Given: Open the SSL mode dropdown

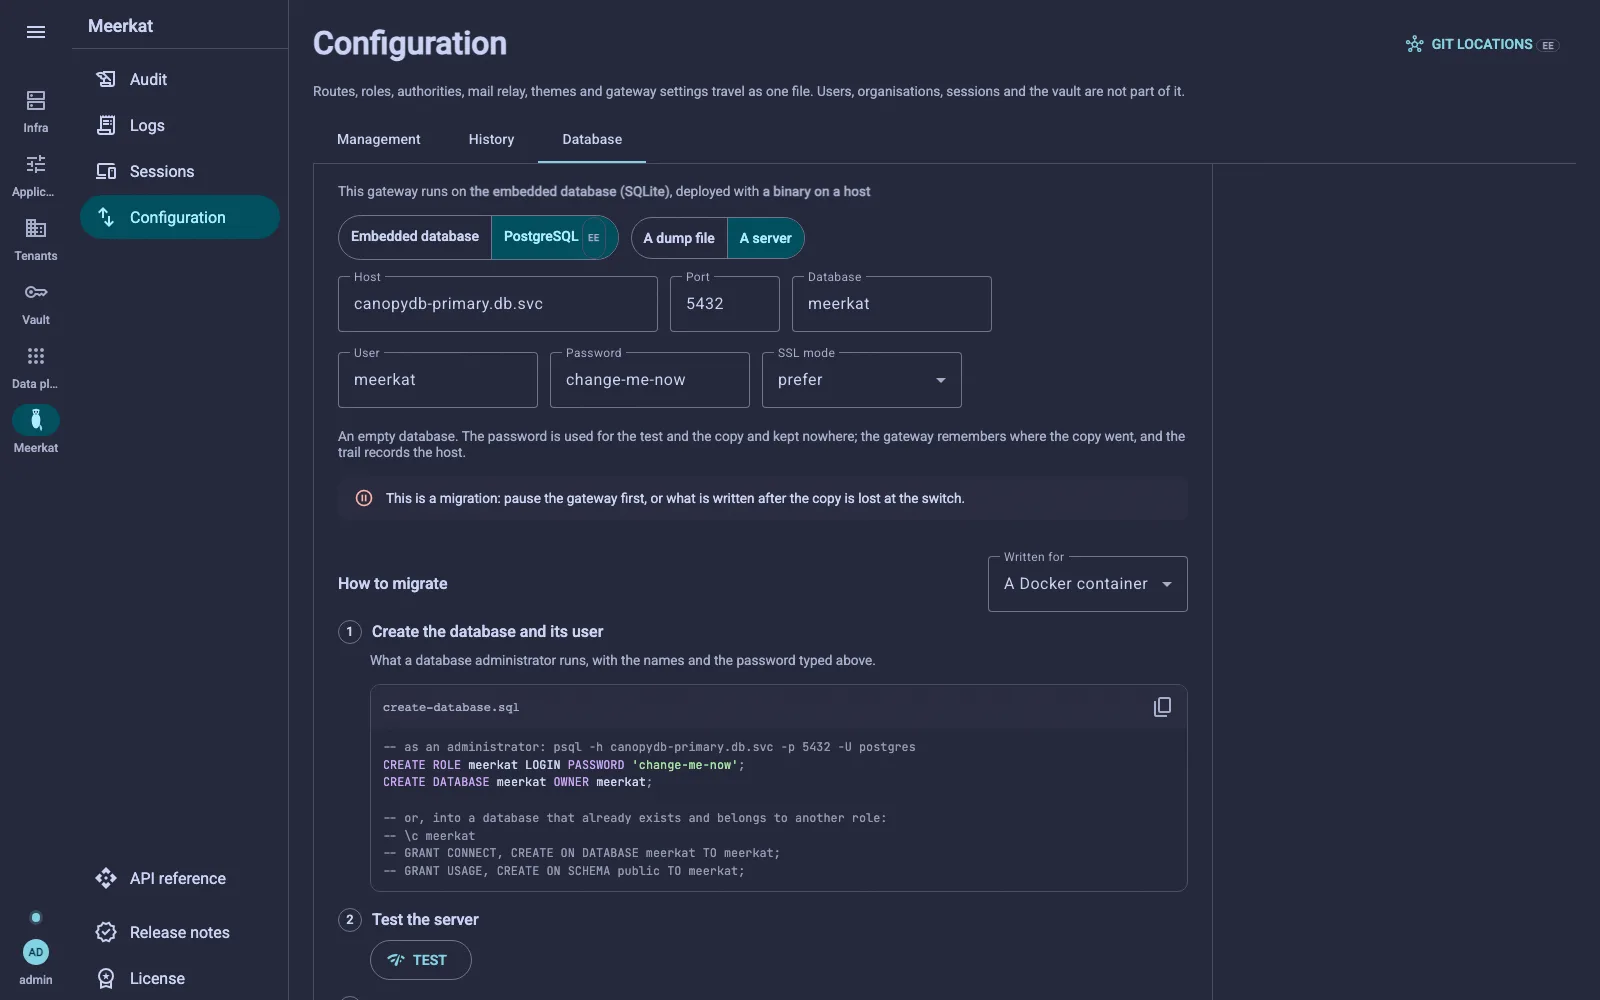Looking at the screenshot, I should (x=862, y=380).
